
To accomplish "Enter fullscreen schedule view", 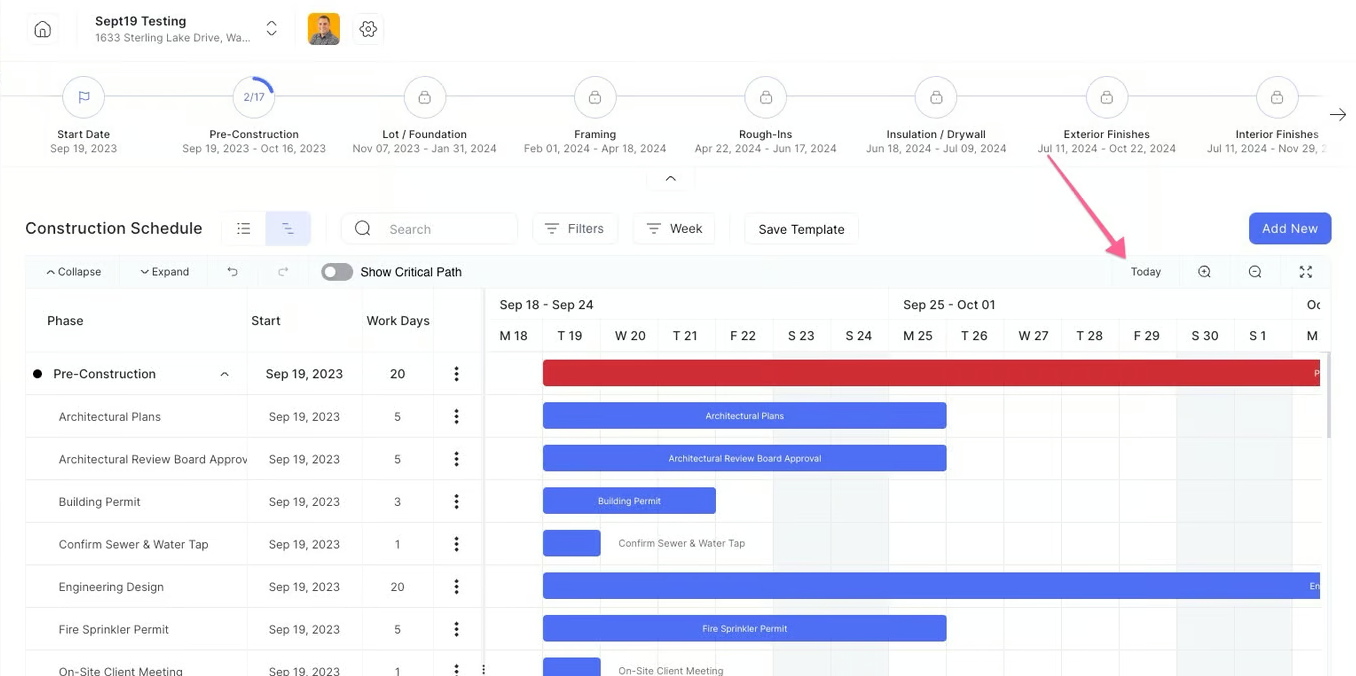I will (x=1305, y=272).
